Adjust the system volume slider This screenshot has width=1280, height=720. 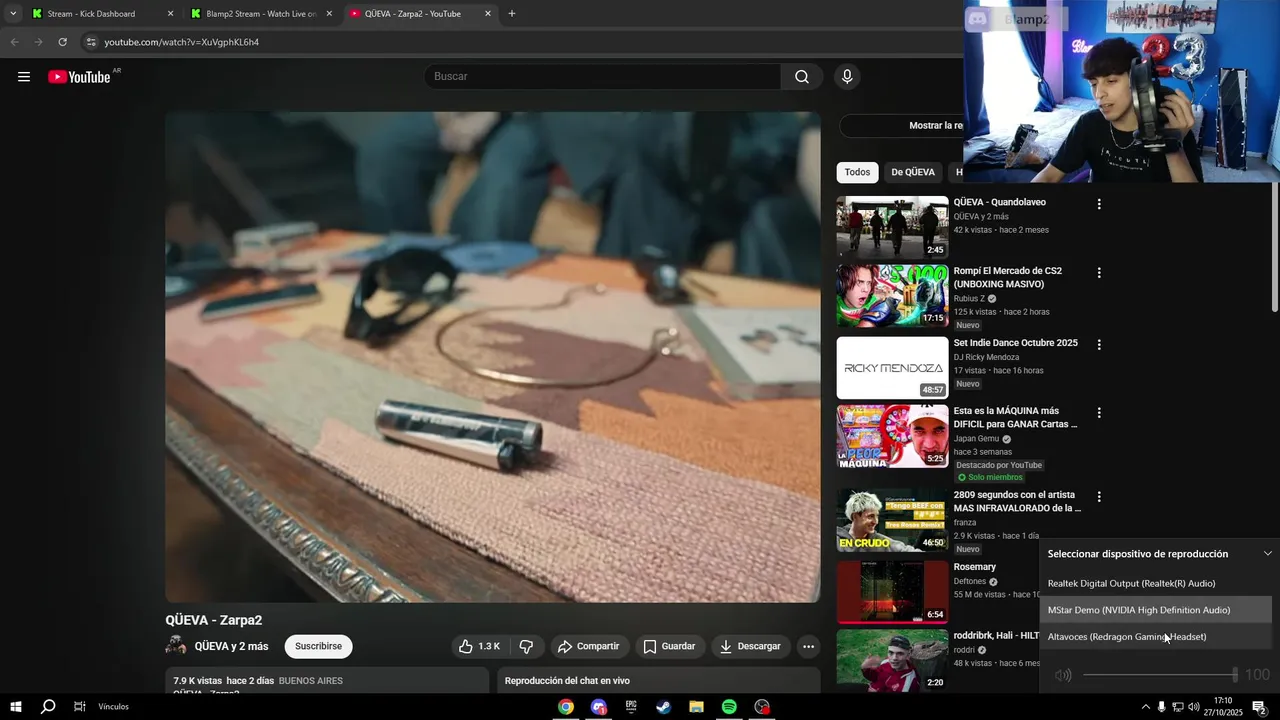pos(1160,675)
